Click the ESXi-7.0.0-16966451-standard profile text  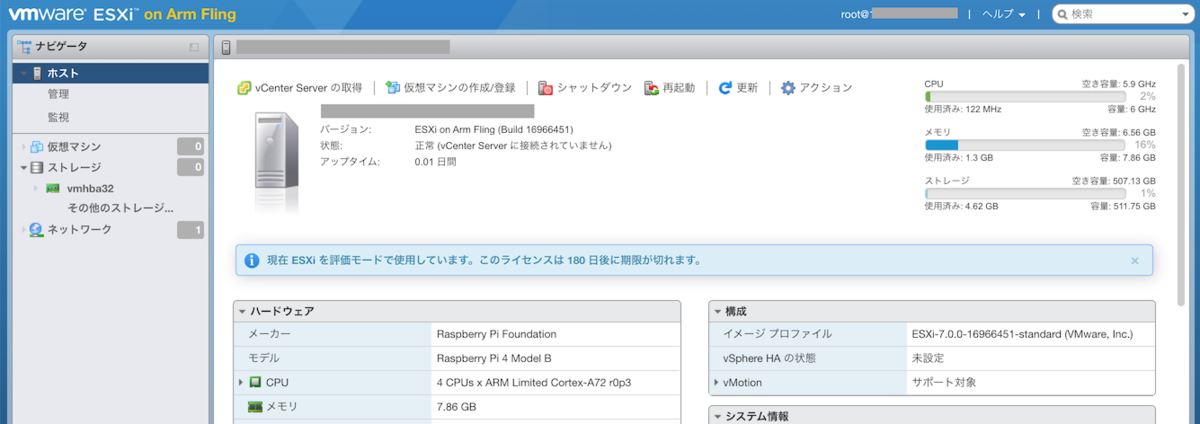(1021, 334)
